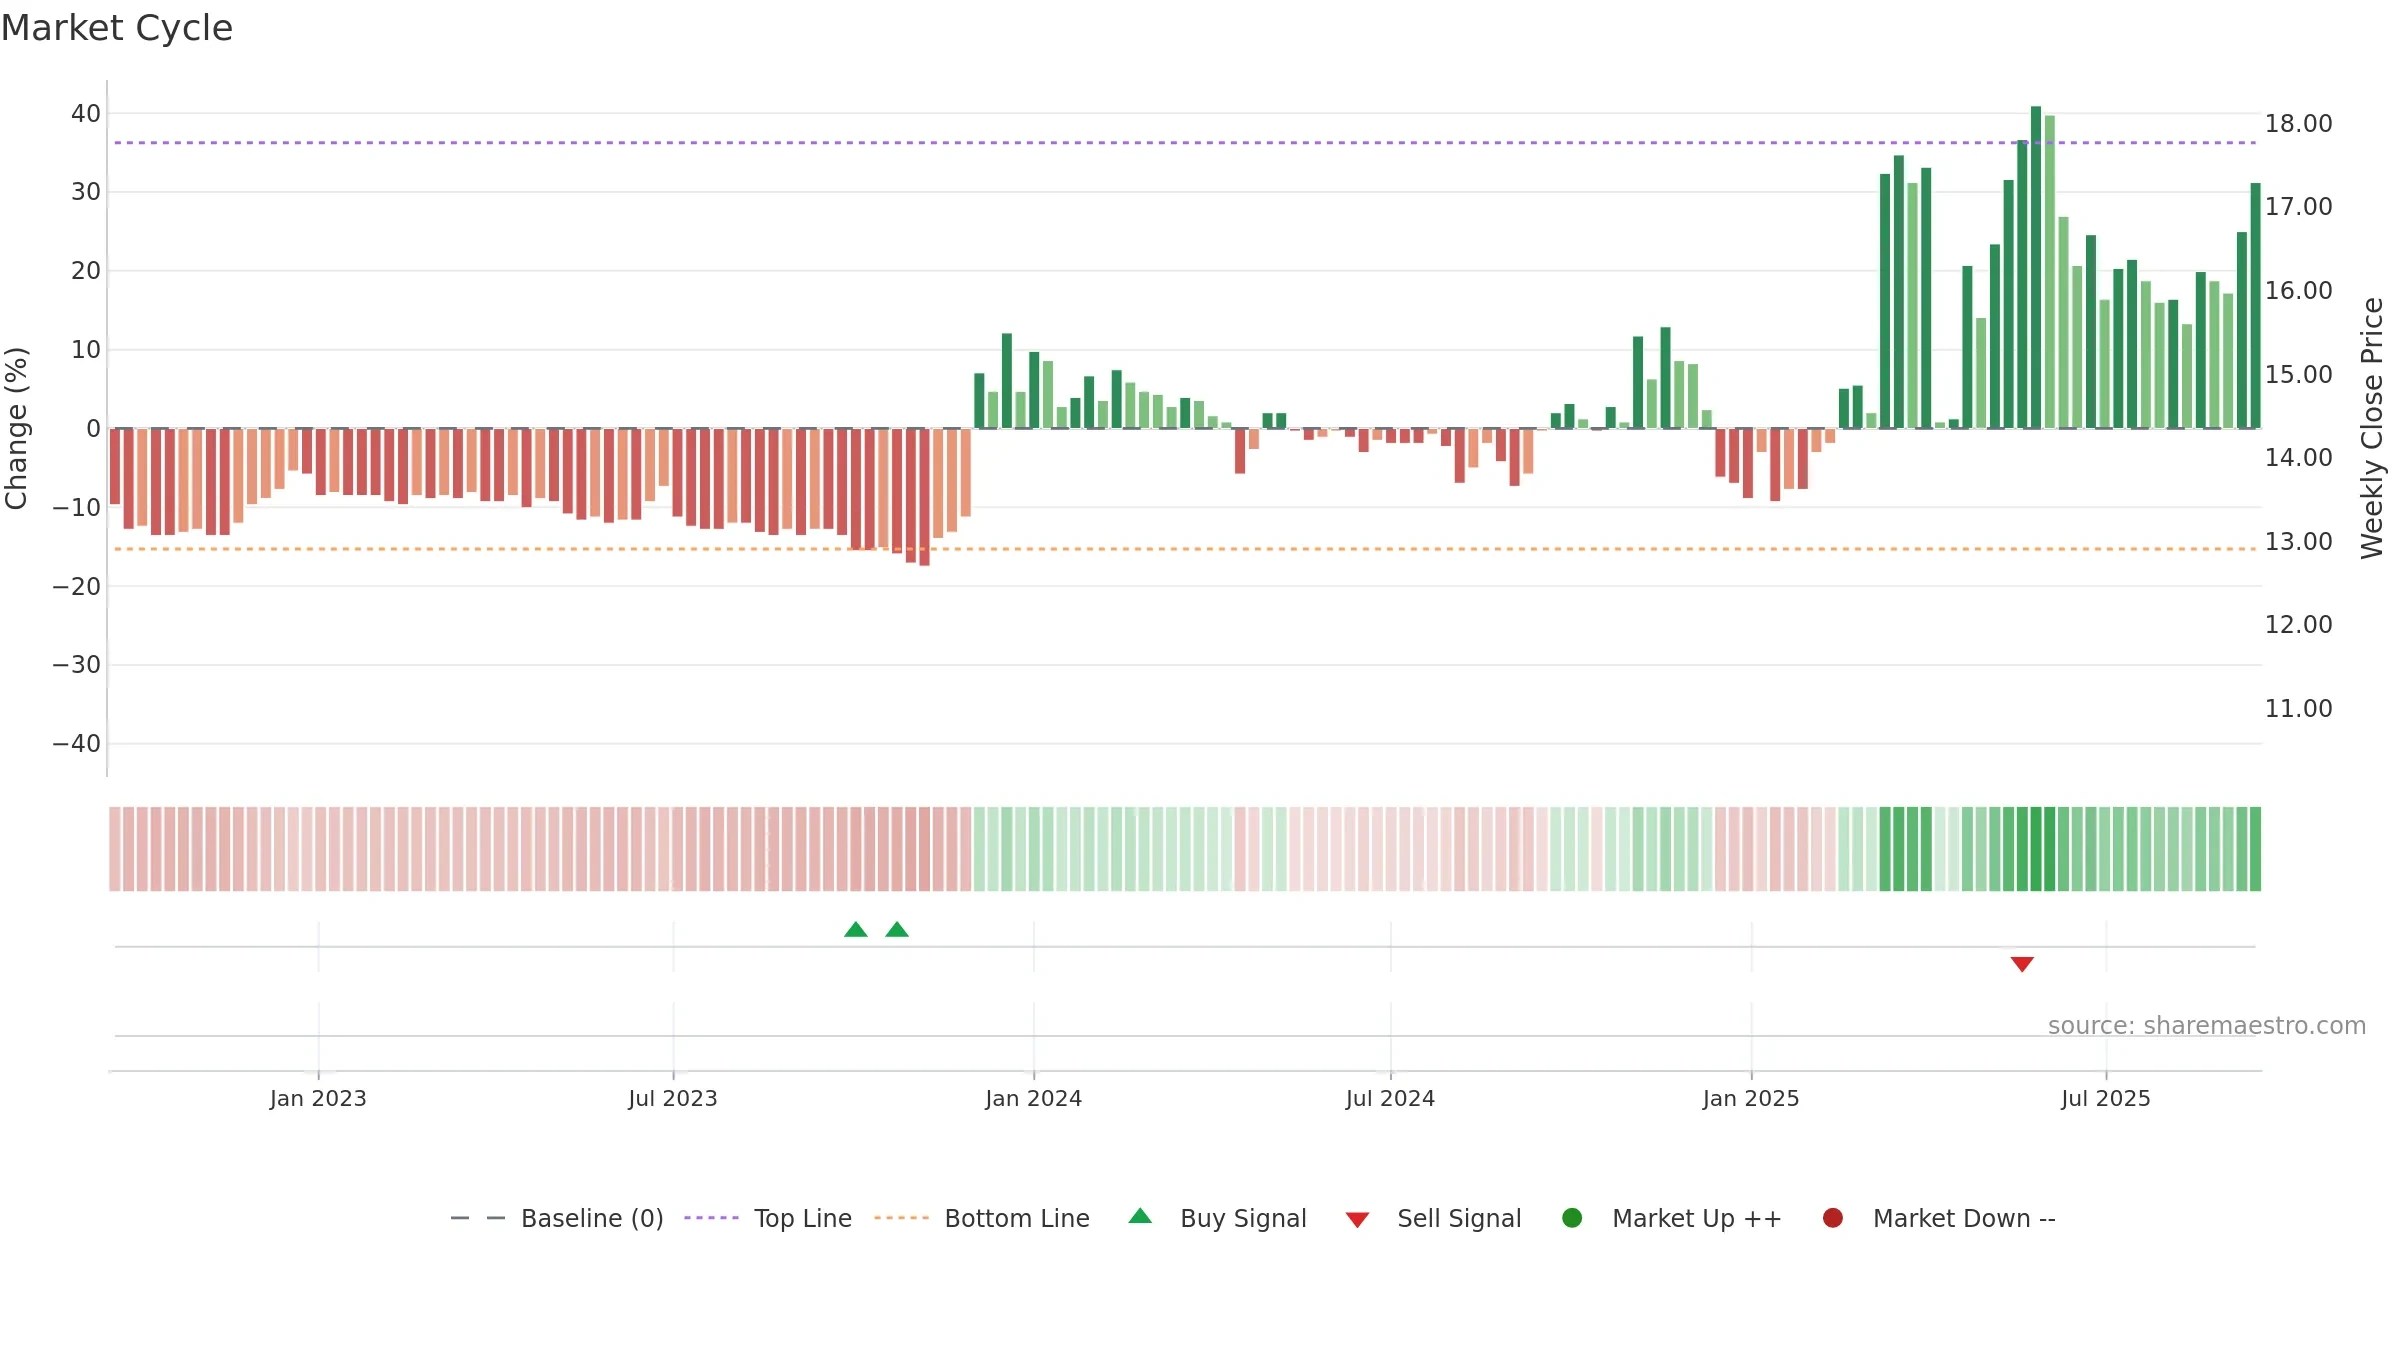
Task: Click the gray dashed Baseline legend sample
Action: click(x=478, y=1218)
